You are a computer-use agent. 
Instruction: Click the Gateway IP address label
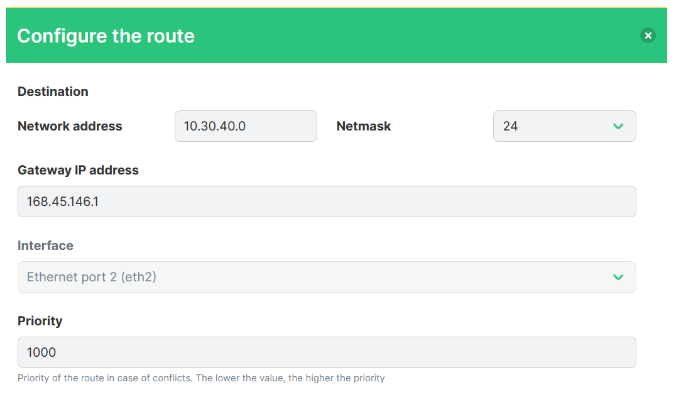78,170
